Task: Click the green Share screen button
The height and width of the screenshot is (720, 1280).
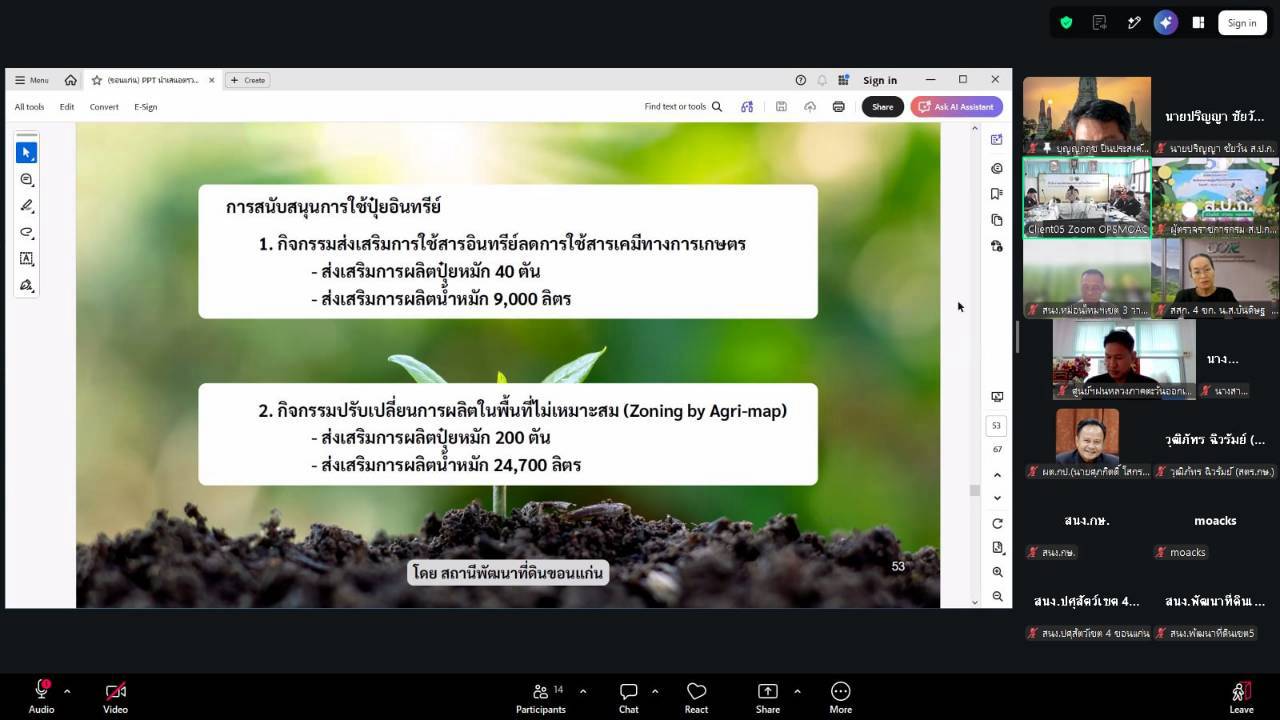Action: 768,696
